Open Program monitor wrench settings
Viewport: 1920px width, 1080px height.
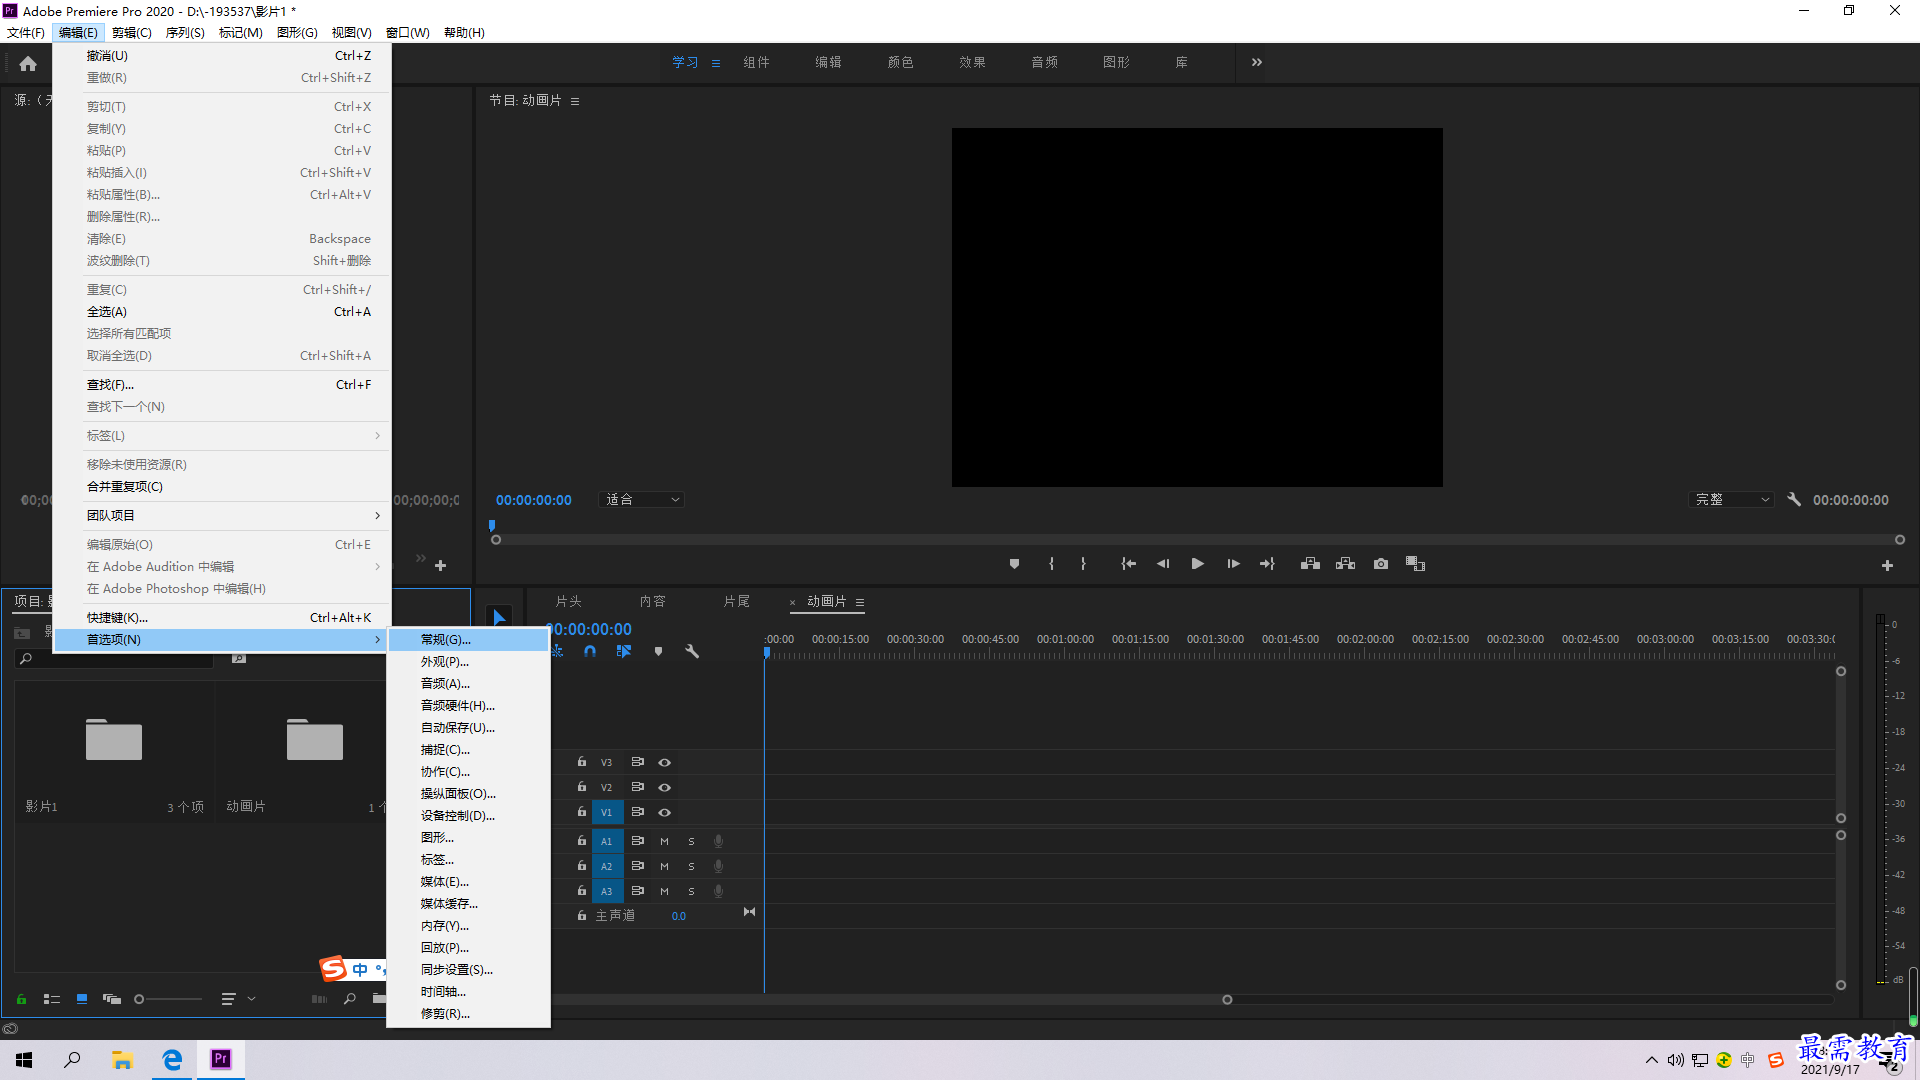[x=1794, y=499]
